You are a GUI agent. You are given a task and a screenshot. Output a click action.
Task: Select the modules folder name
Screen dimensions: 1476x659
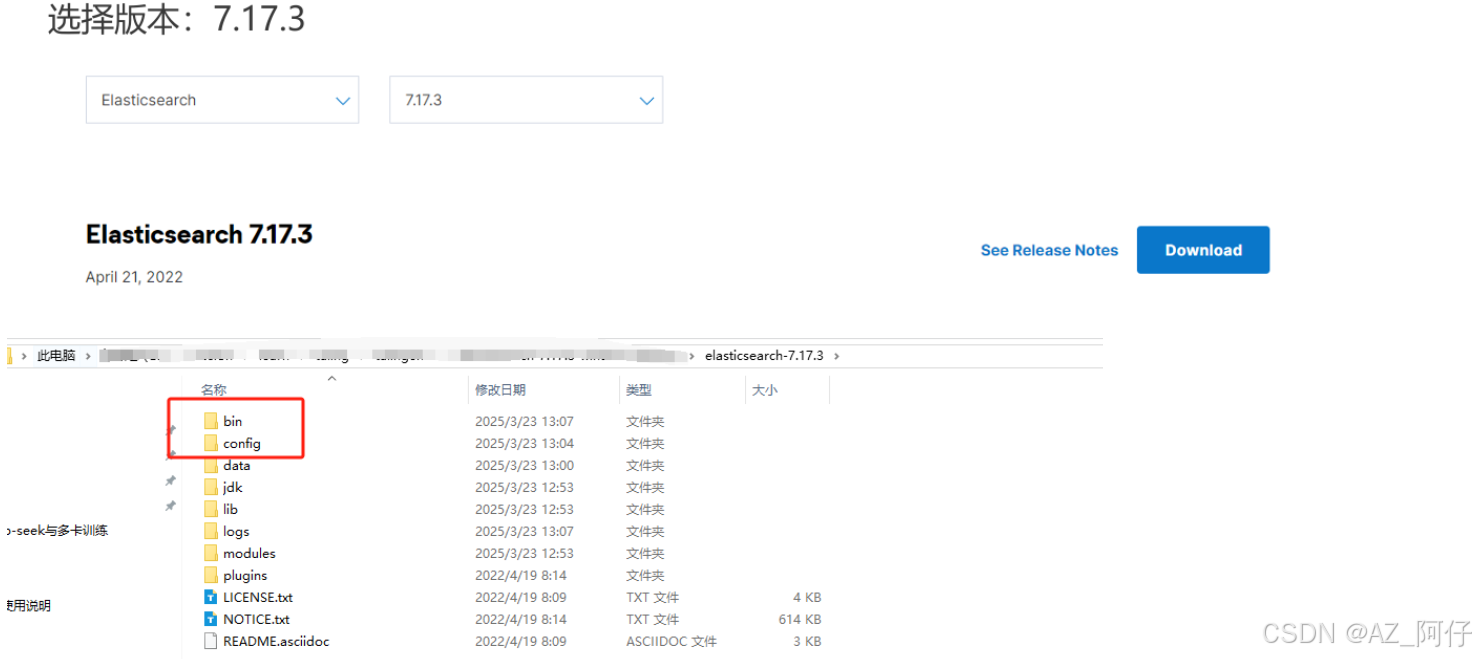249,553
